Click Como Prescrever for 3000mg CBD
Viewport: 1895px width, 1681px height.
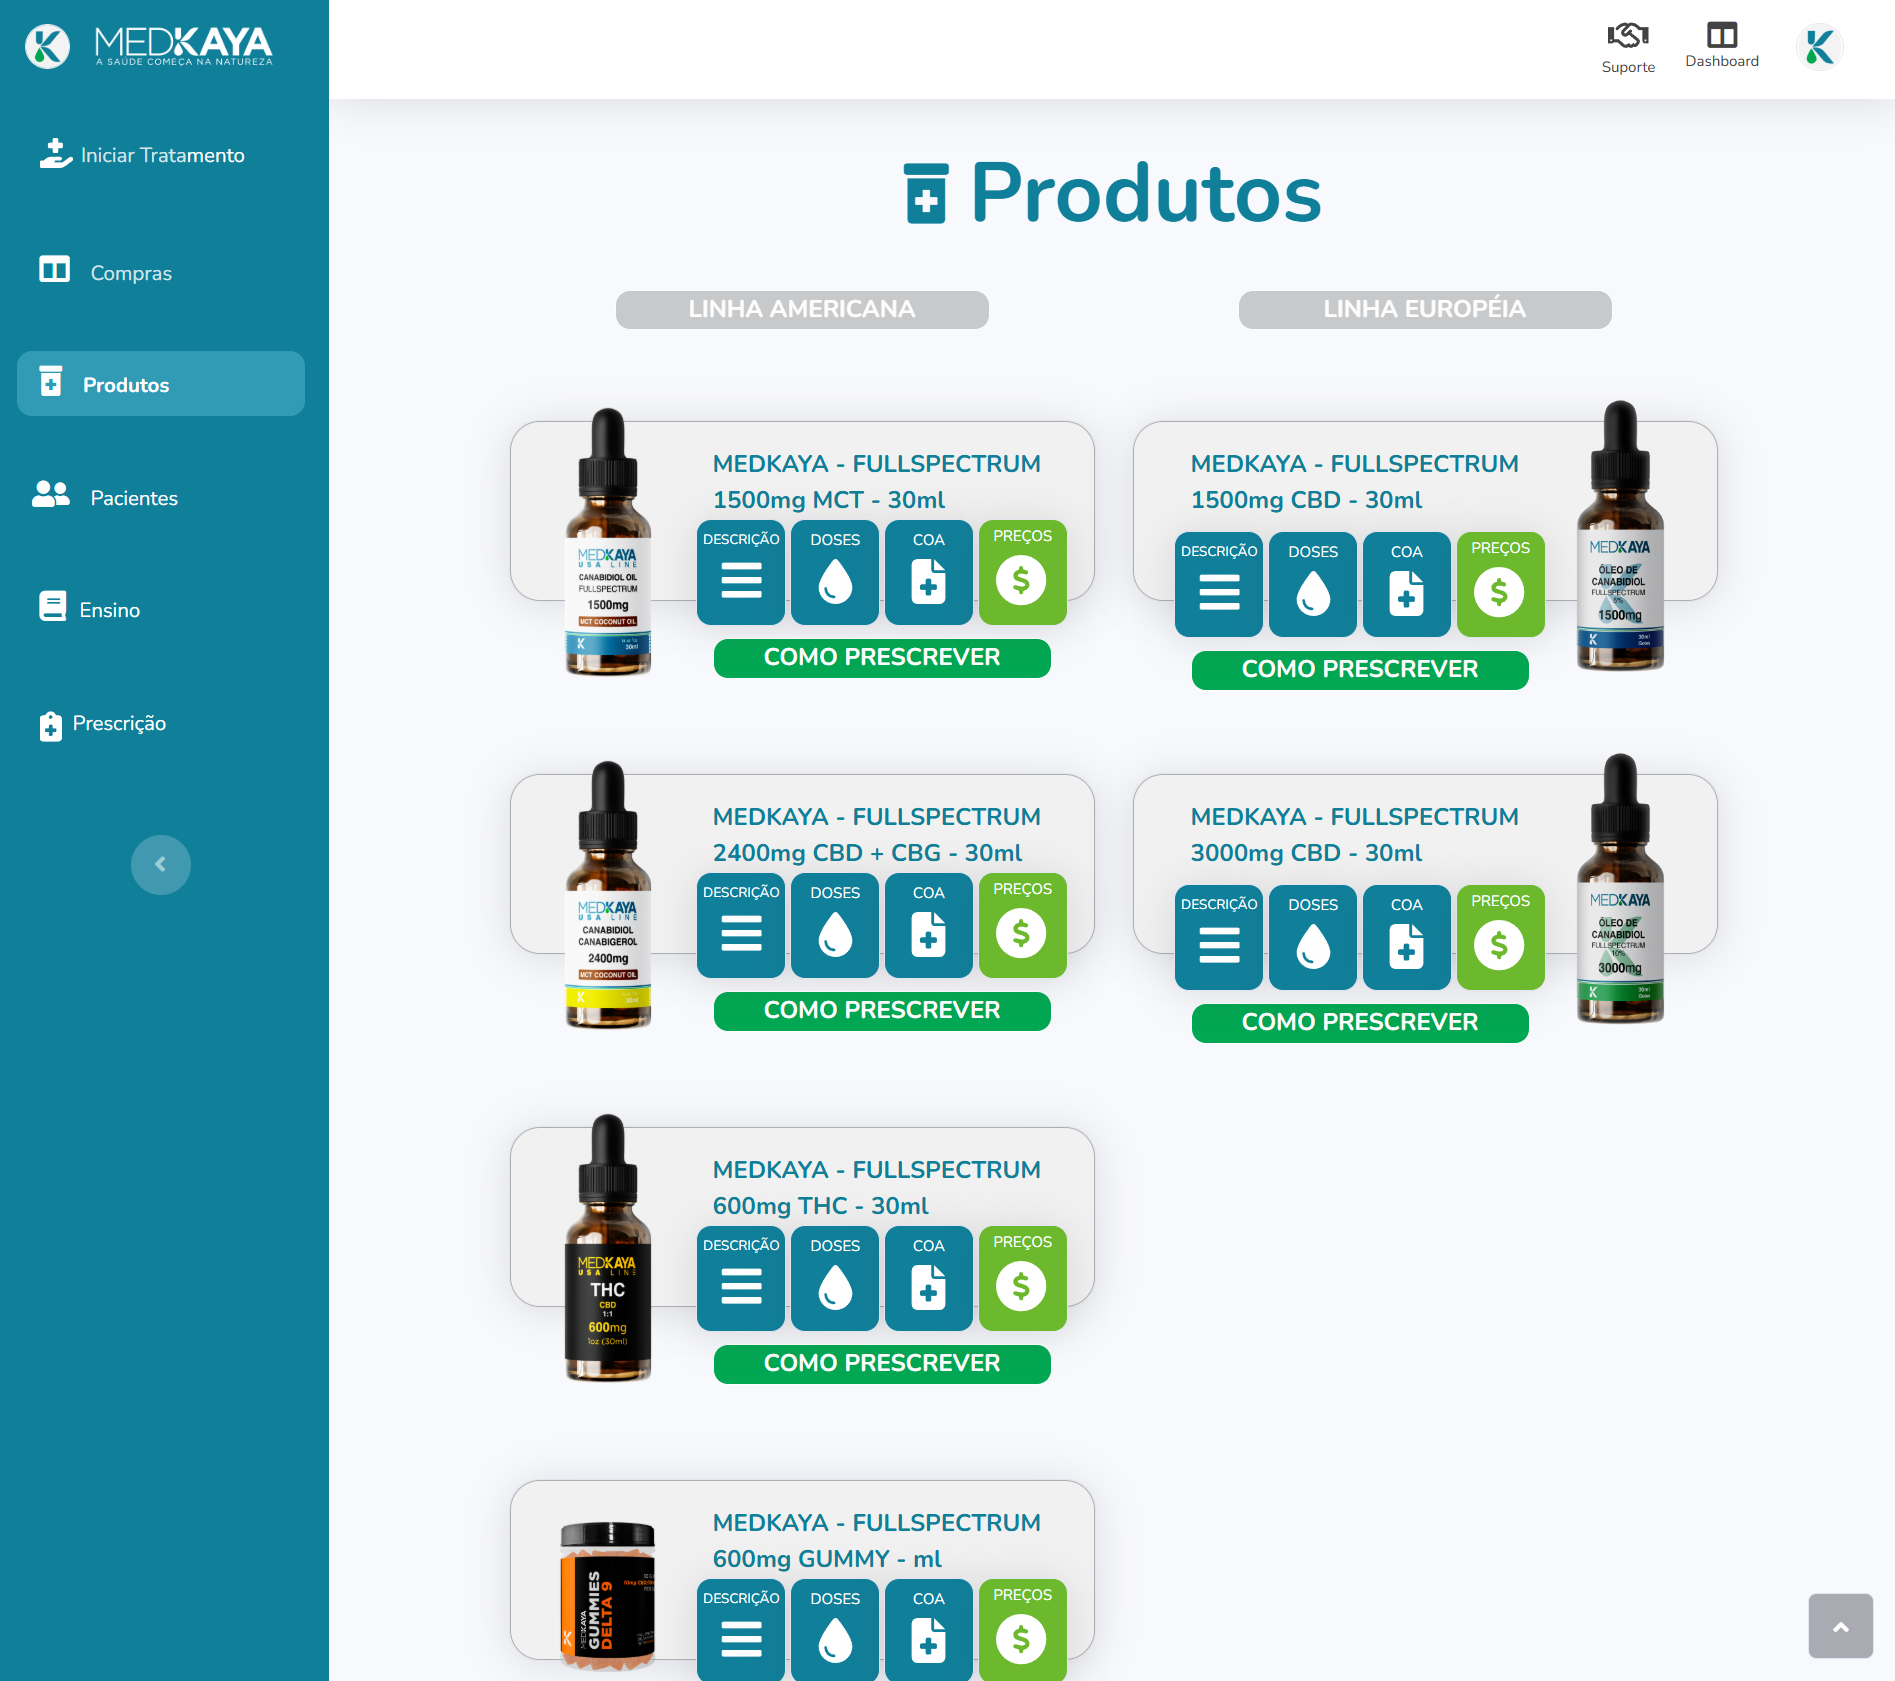pos(1360,1023)
